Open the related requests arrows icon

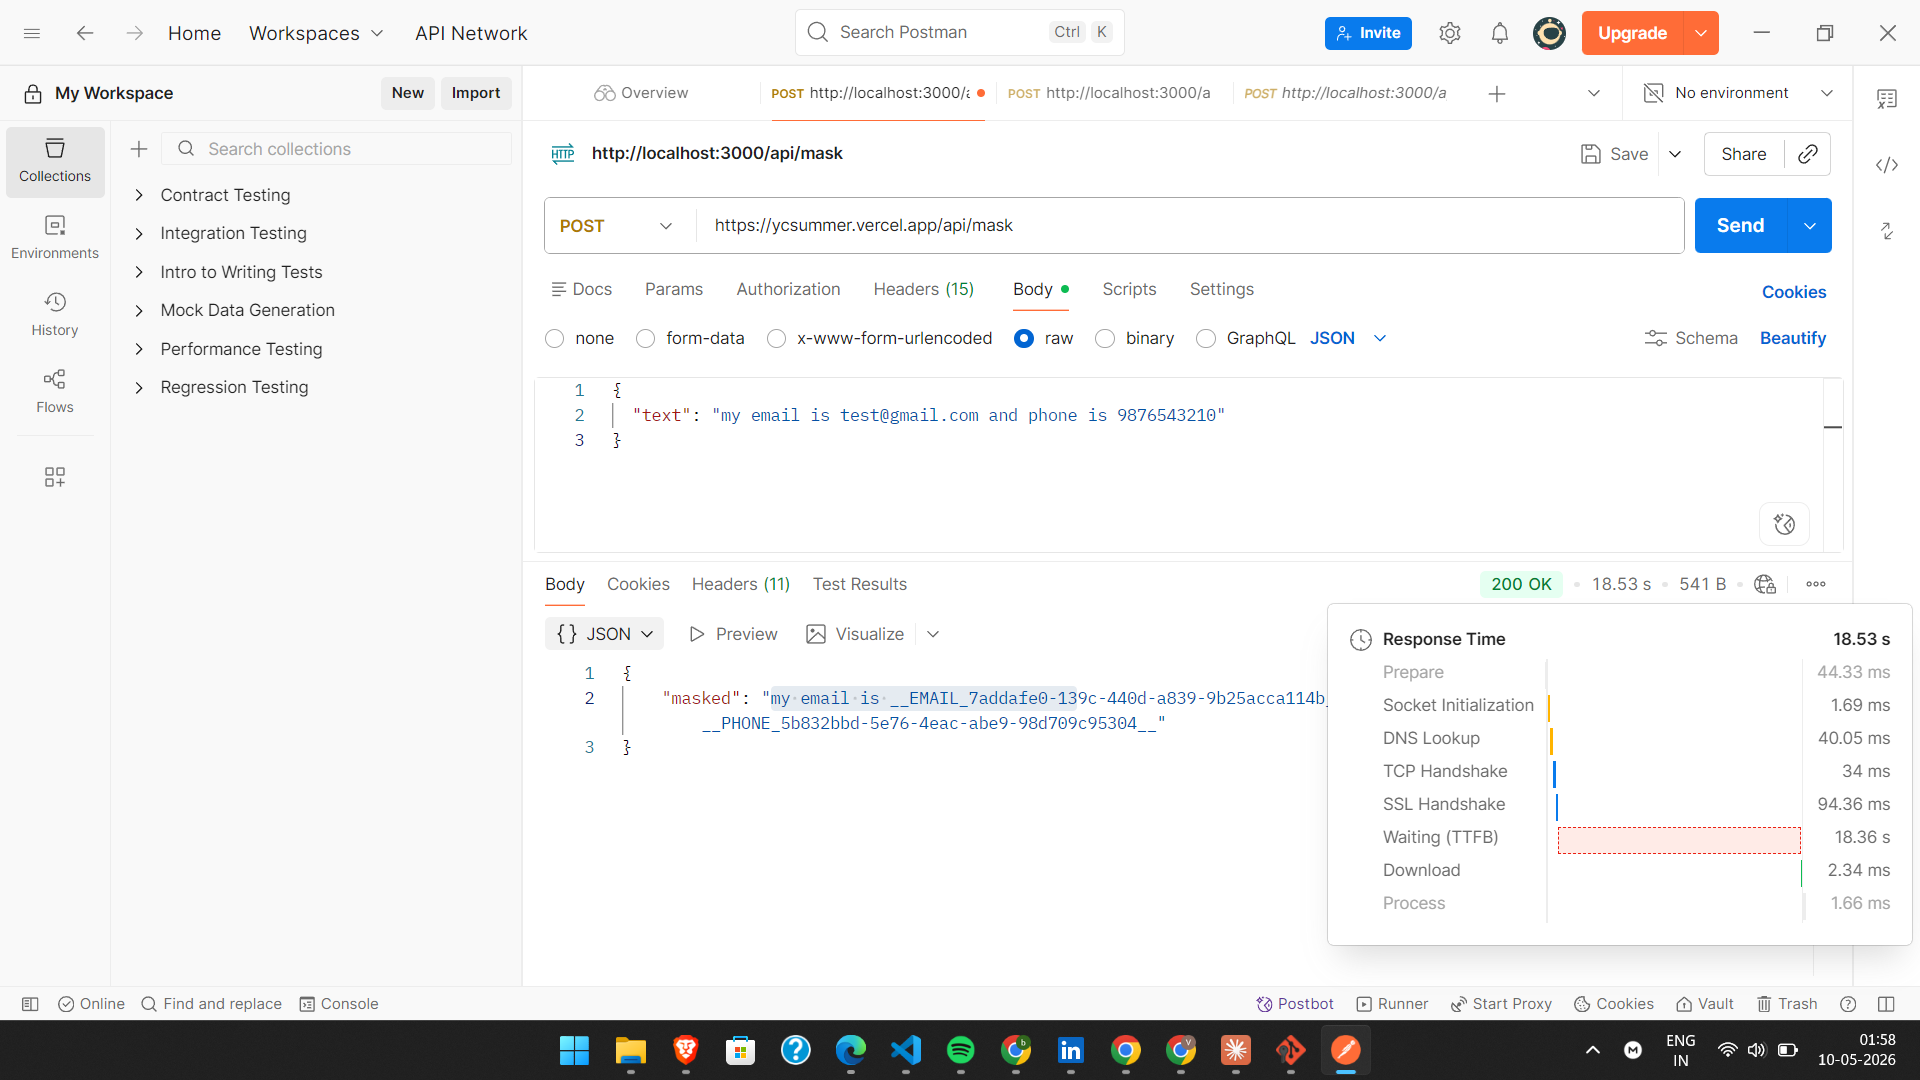point(1887,231)
